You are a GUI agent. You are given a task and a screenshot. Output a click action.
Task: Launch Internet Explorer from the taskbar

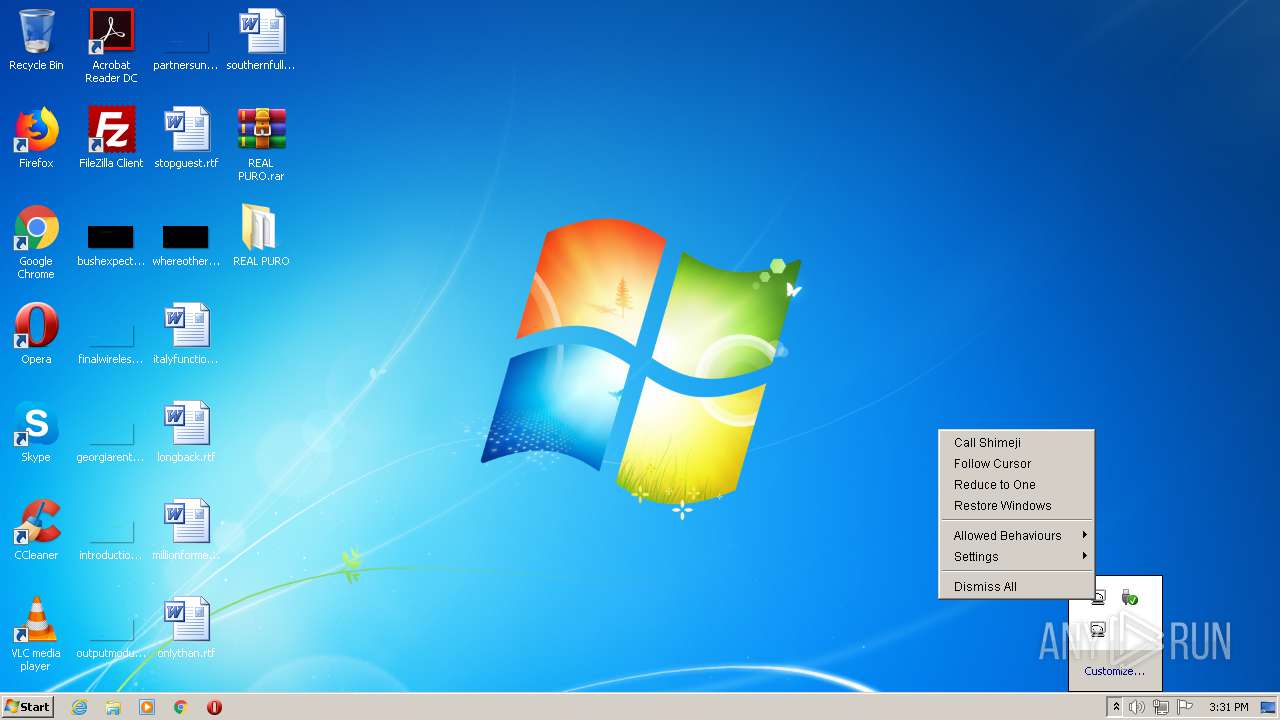(x=79, y=707)
